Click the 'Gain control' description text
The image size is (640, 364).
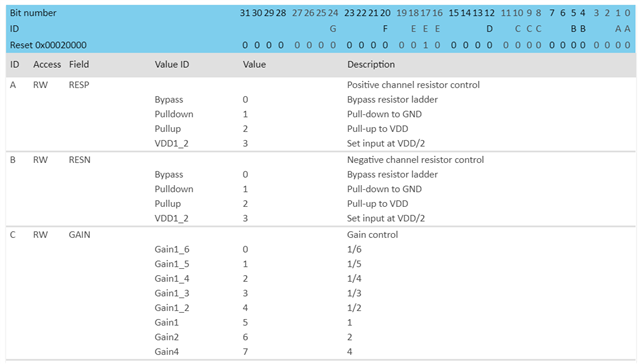(373, 235)
